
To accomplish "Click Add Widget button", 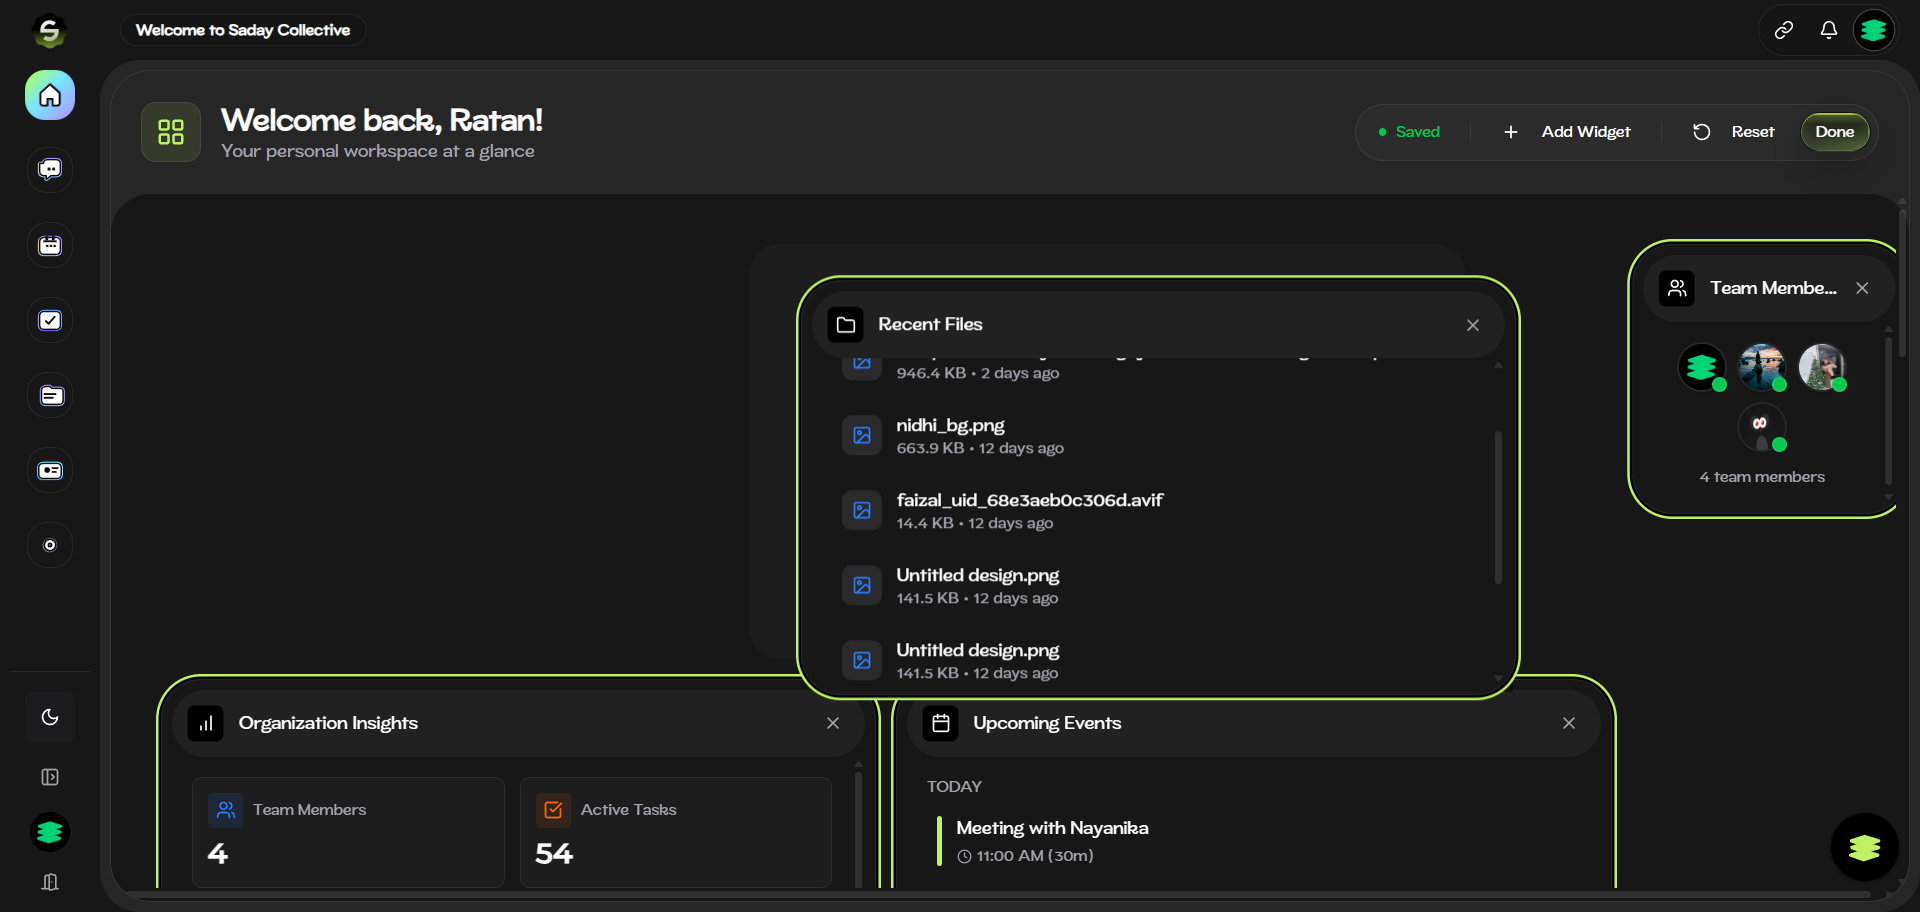I will point(1566,132).
